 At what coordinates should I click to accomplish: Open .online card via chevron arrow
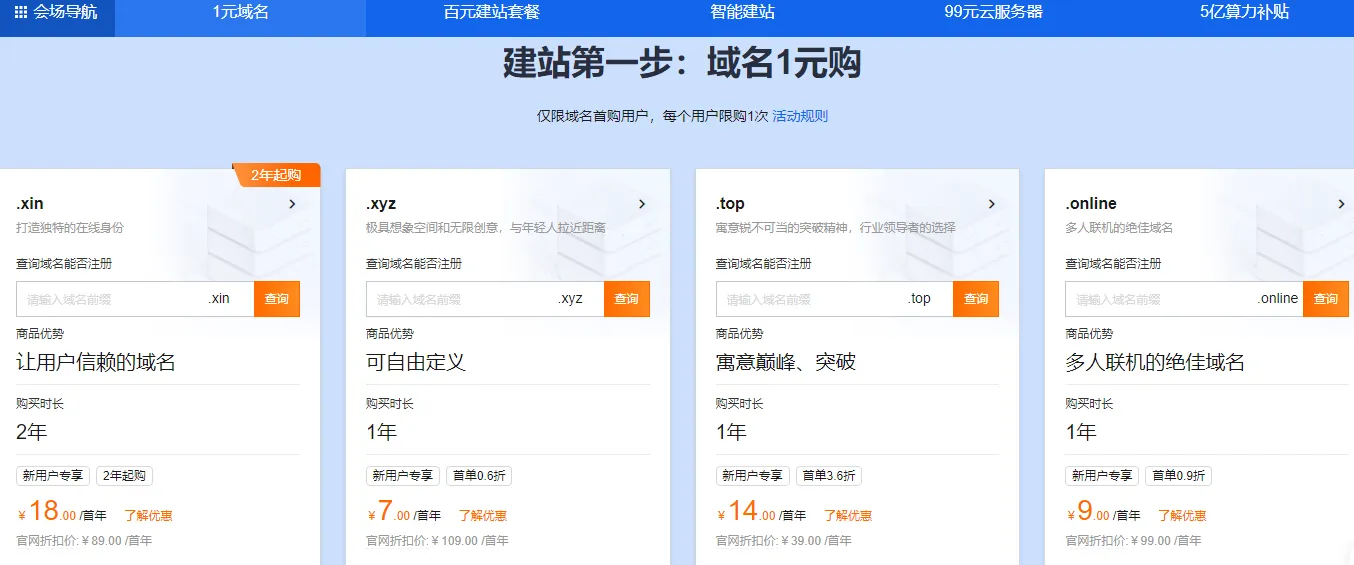coord(1341,204)
